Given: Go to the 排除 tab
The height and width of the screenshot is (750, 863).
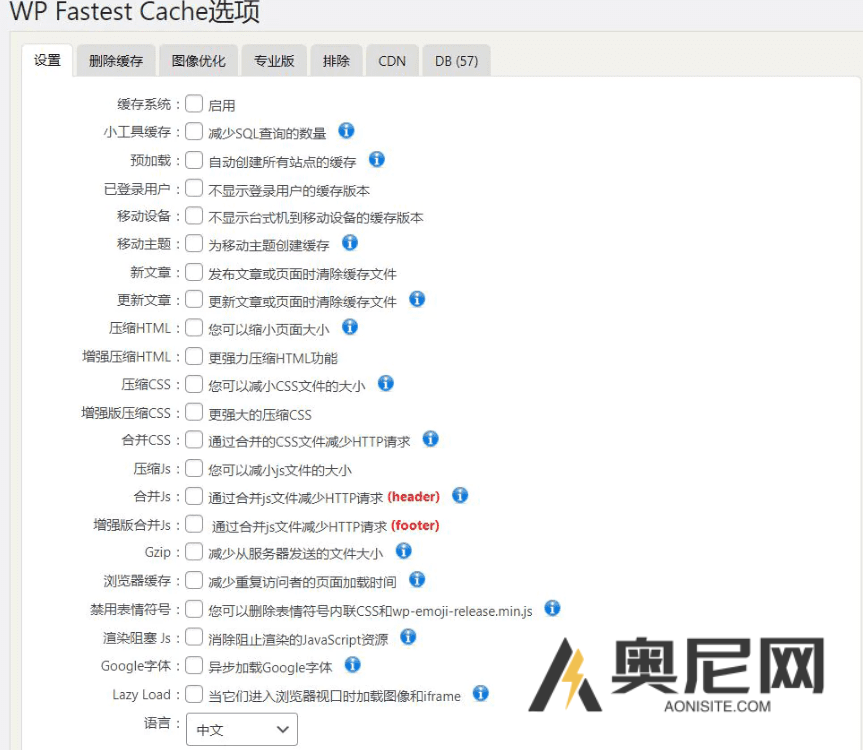Looking at the screenshot, I should click(x=336, y=61).
